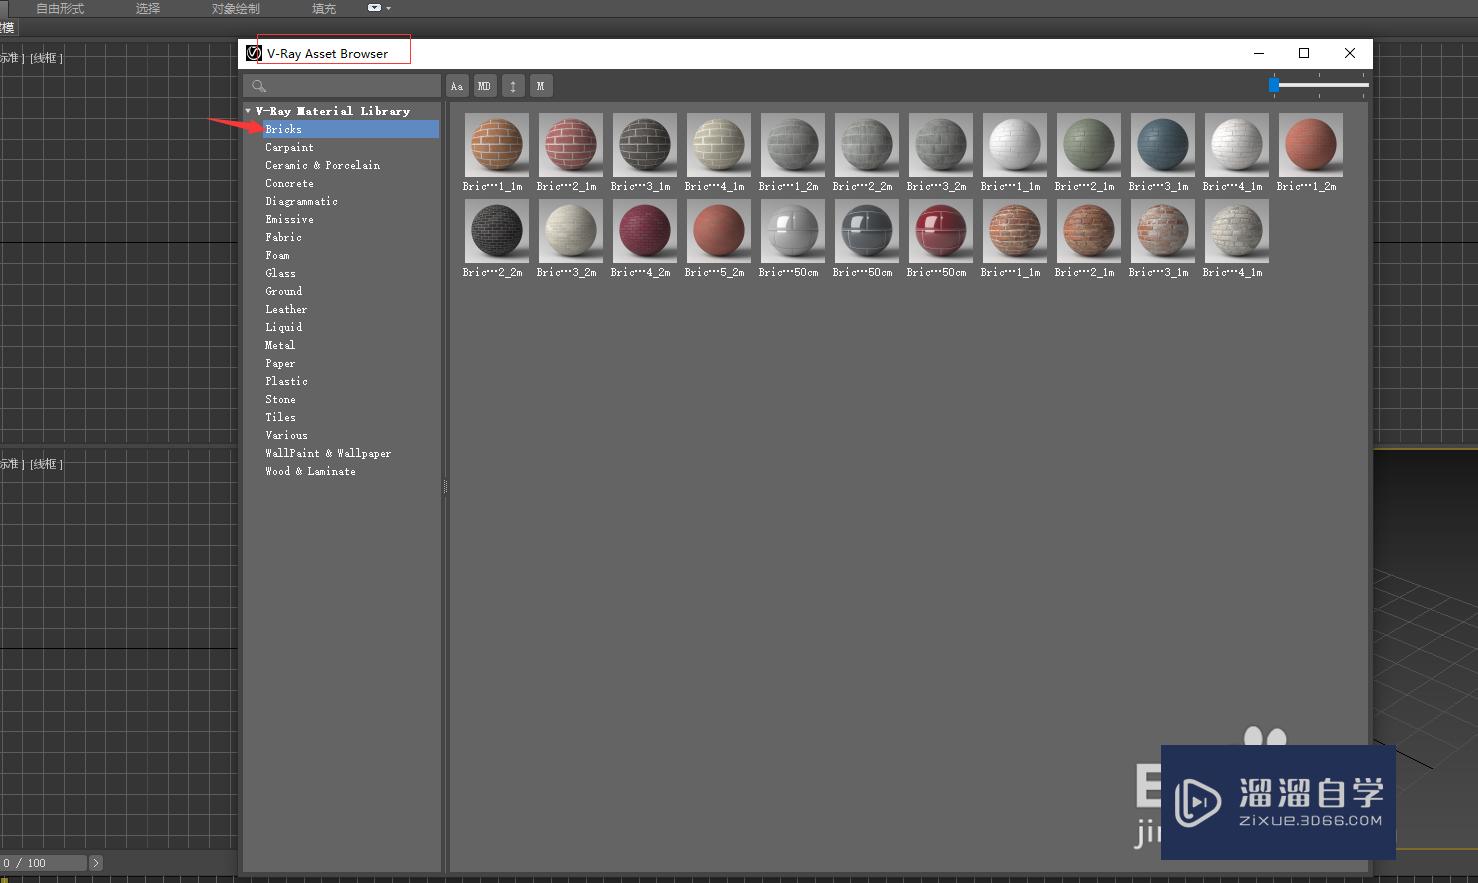Select the Tiles category
1478x883 pixels.
click(280, 417)
